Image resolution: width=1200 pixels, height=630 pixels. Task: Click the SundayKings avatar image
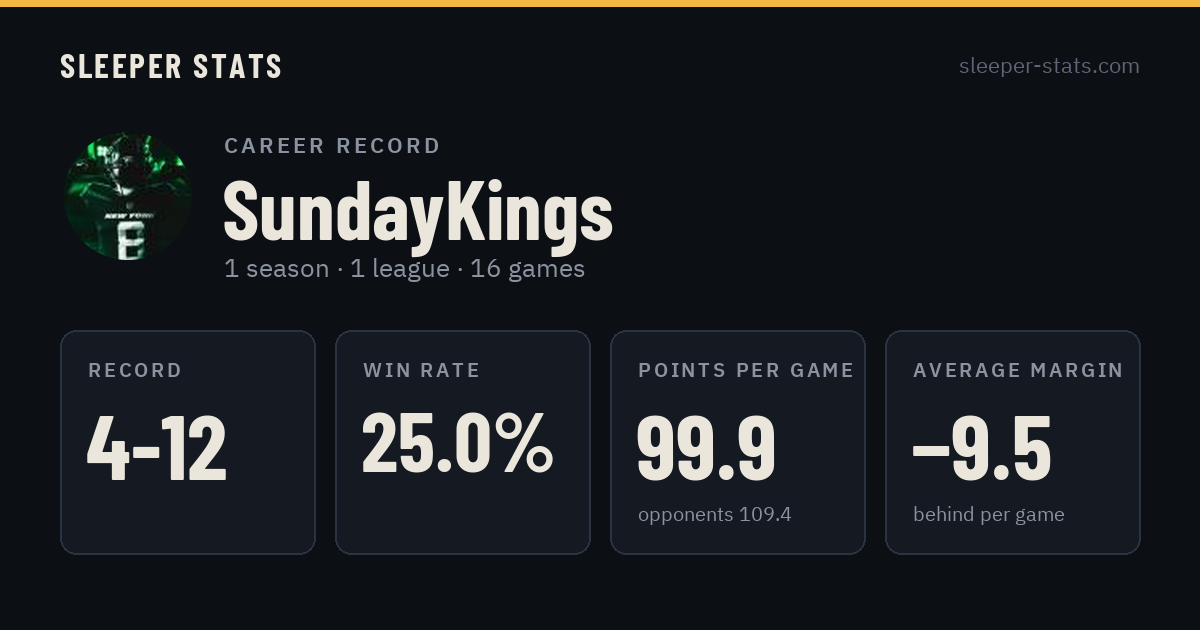click(x=128, y=197)
